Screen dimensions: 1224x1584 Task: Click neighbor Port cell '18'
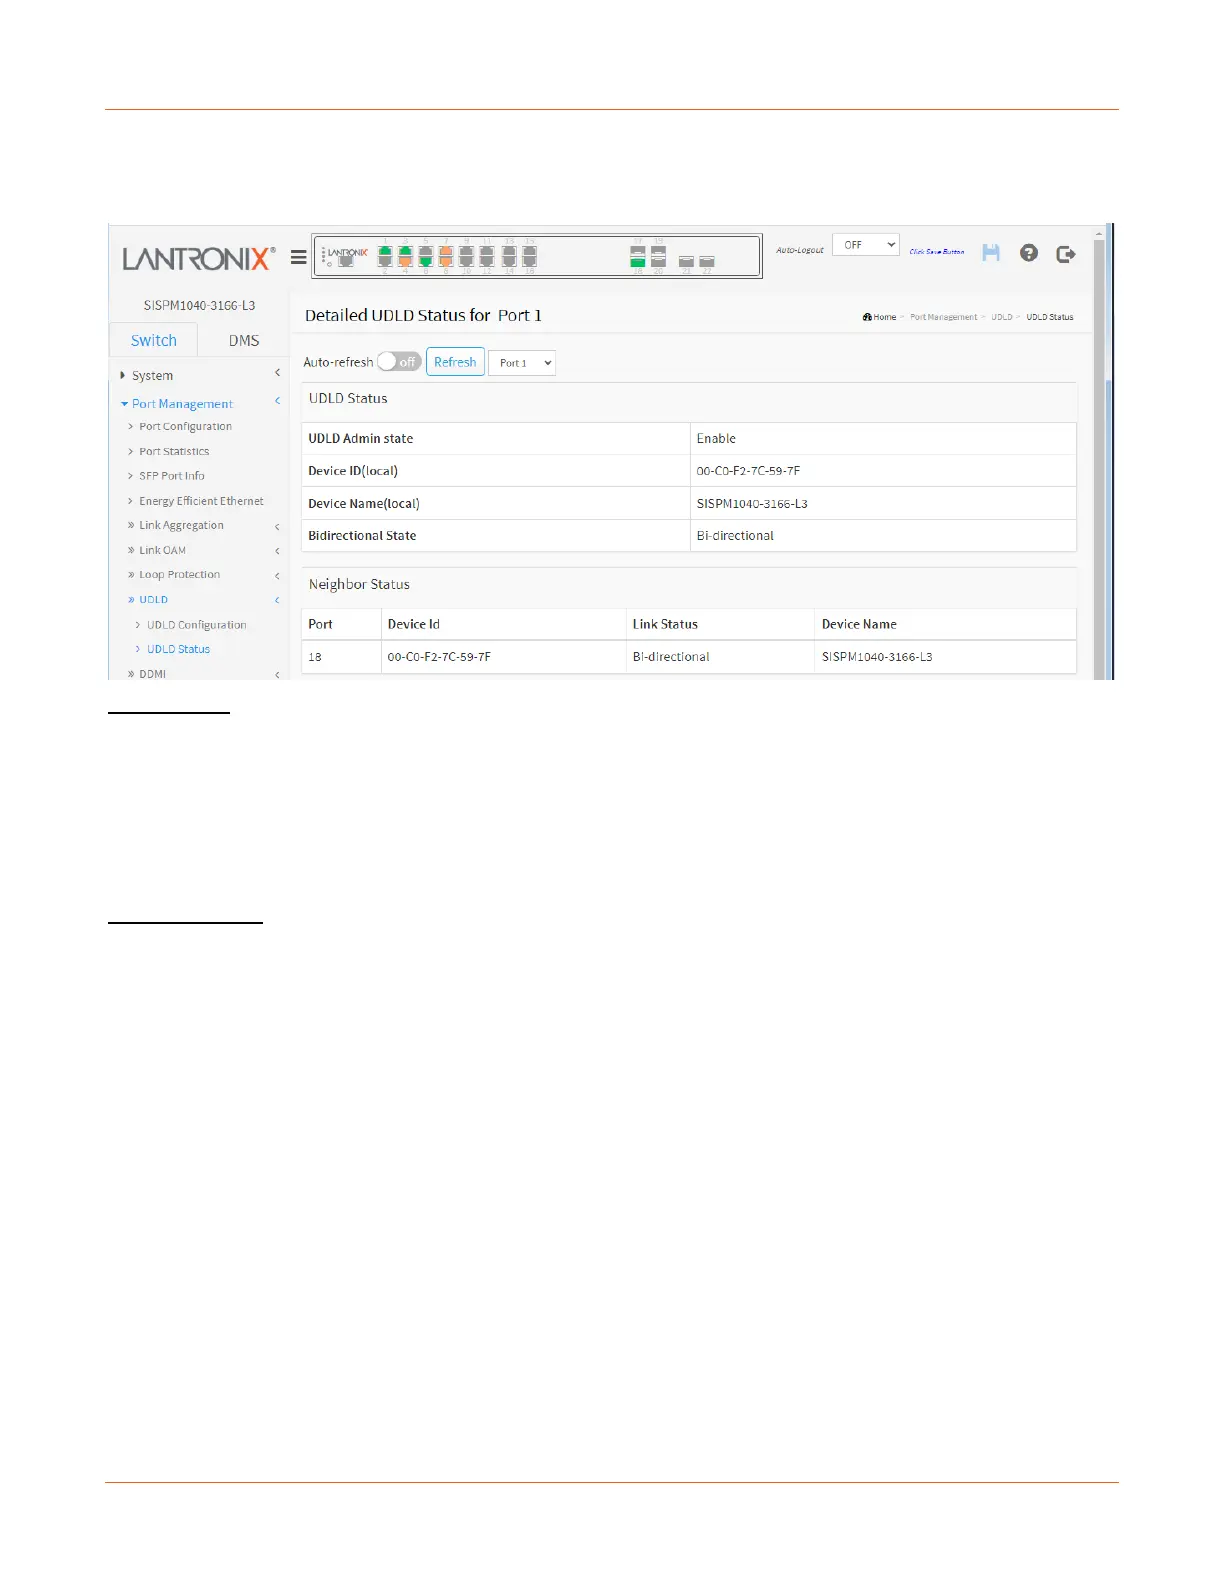pyautogui.click(x=315, y=657)
